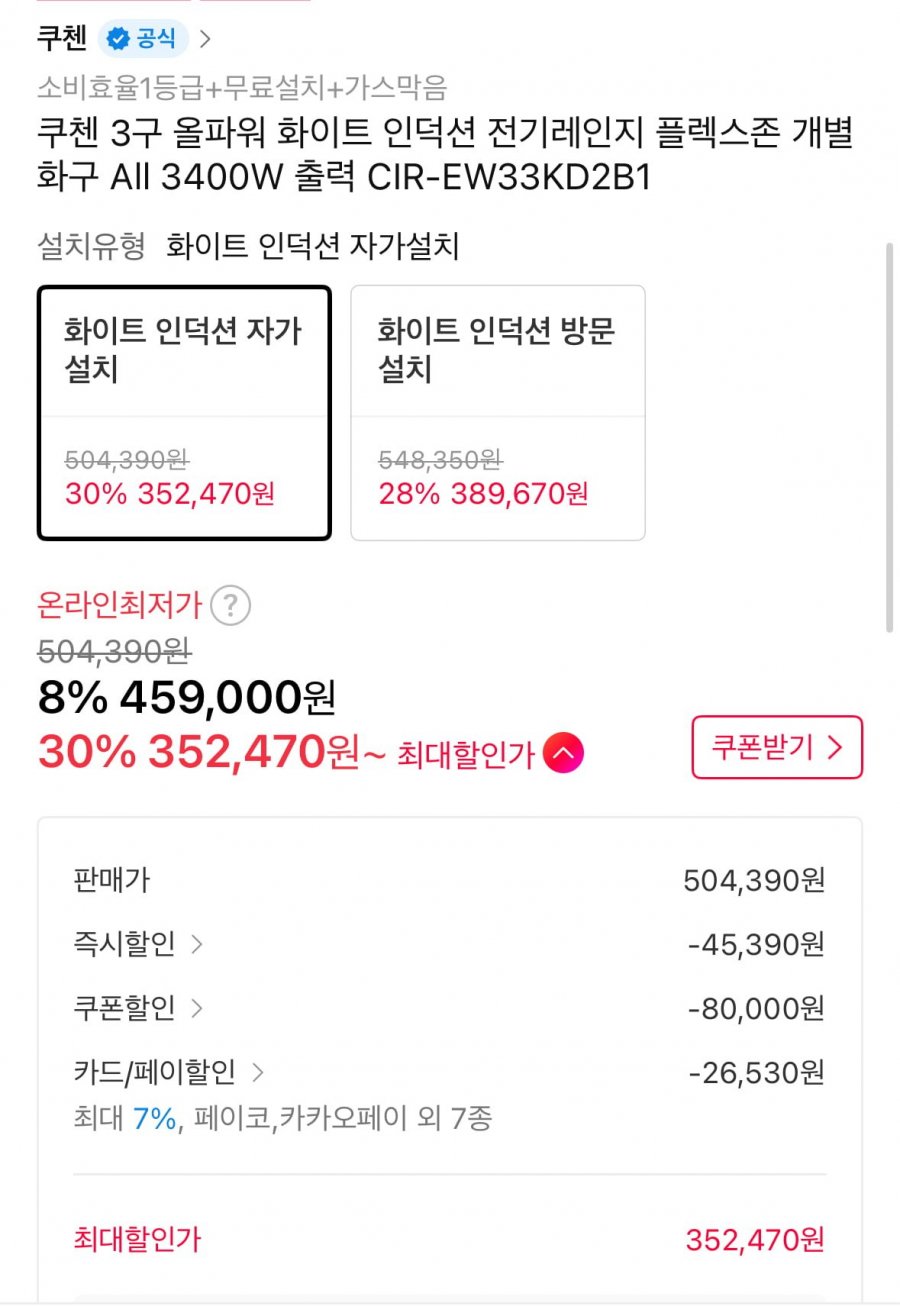Select 화이트 인덕션 방문설치 option
The image size is (900, 1306).
(x=497, y=412)
